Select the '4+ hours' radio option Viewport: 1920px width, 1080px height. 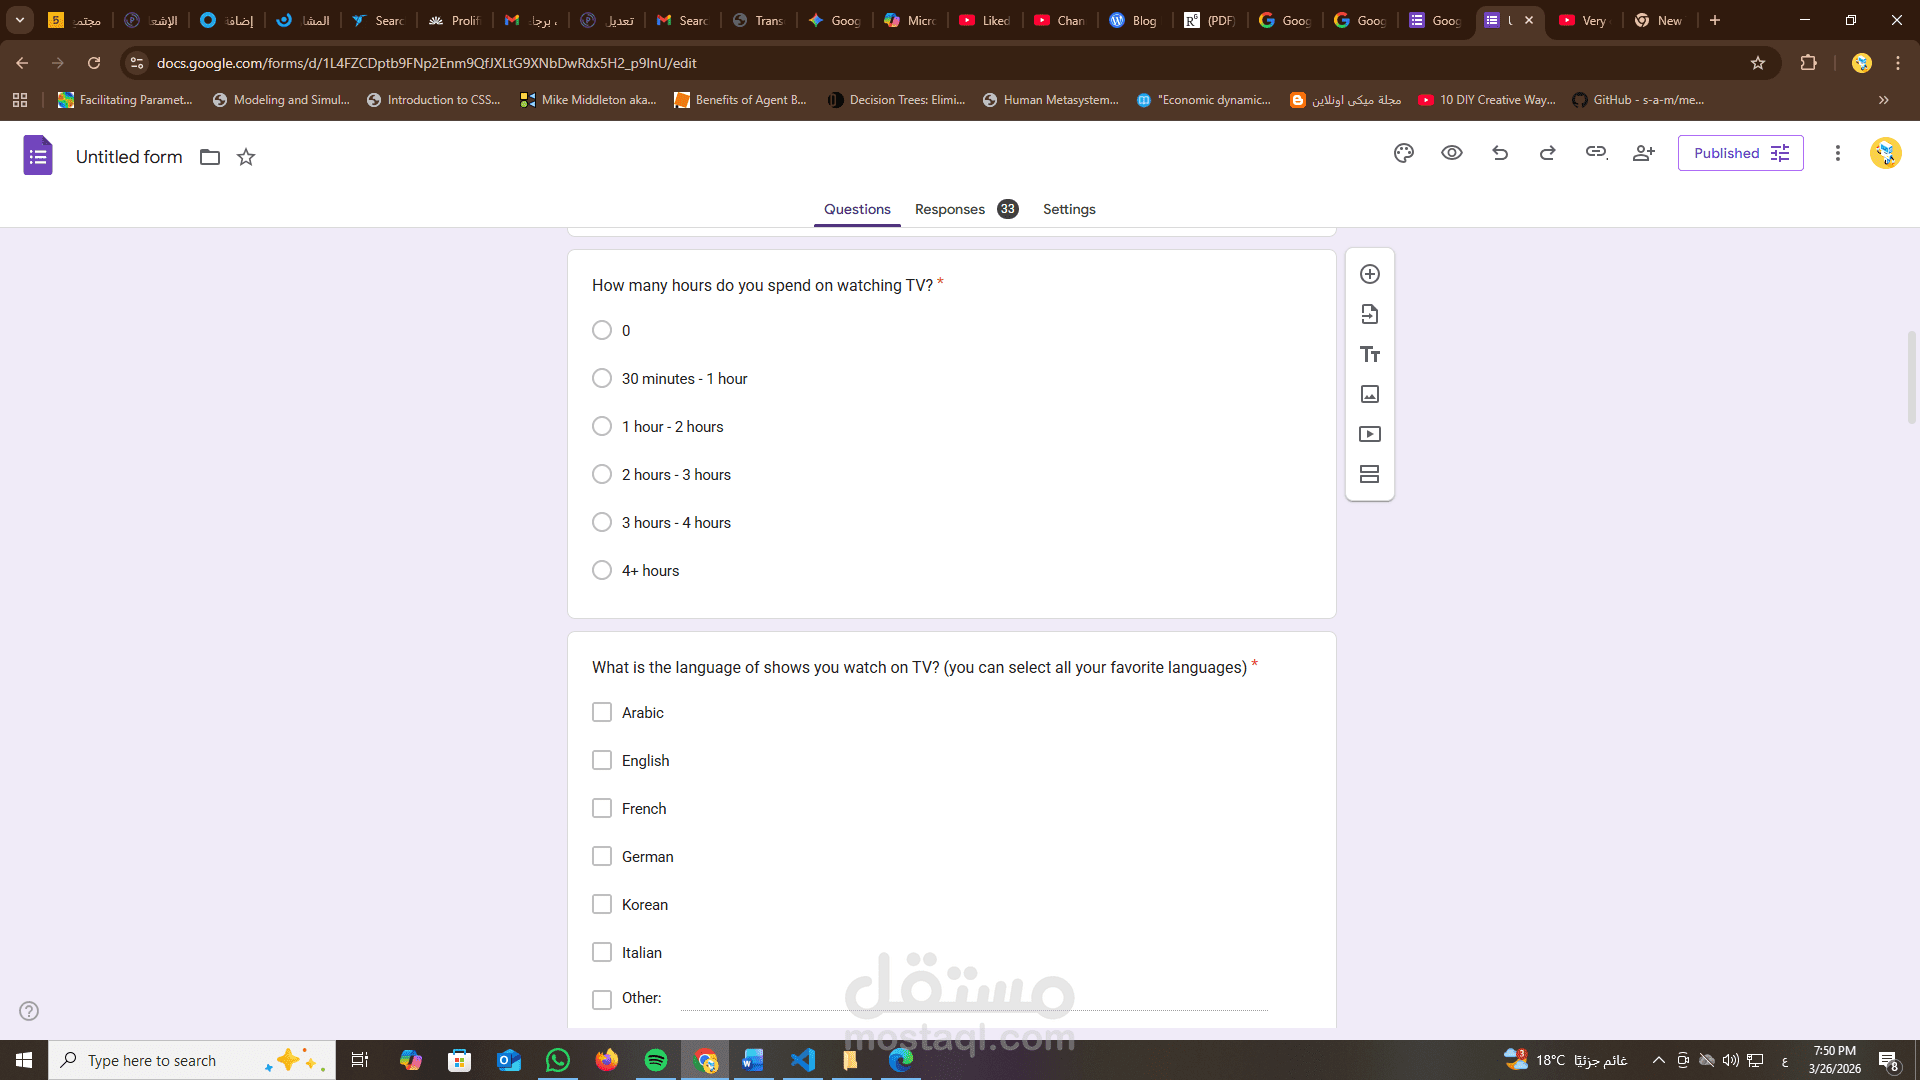point(602,571)
